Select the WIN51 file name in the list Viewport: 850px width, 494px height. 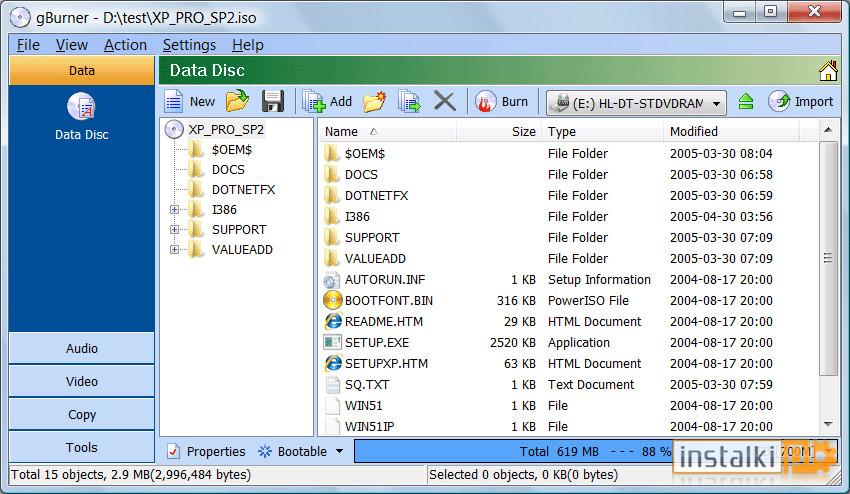coord(364,405)
